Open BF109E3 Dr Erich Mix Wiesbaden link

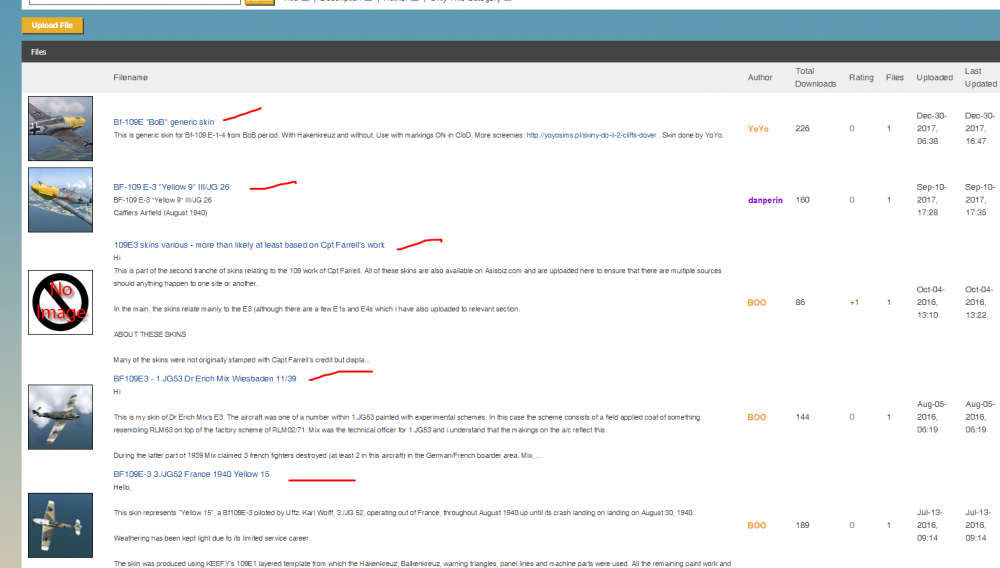coord(204,379)
